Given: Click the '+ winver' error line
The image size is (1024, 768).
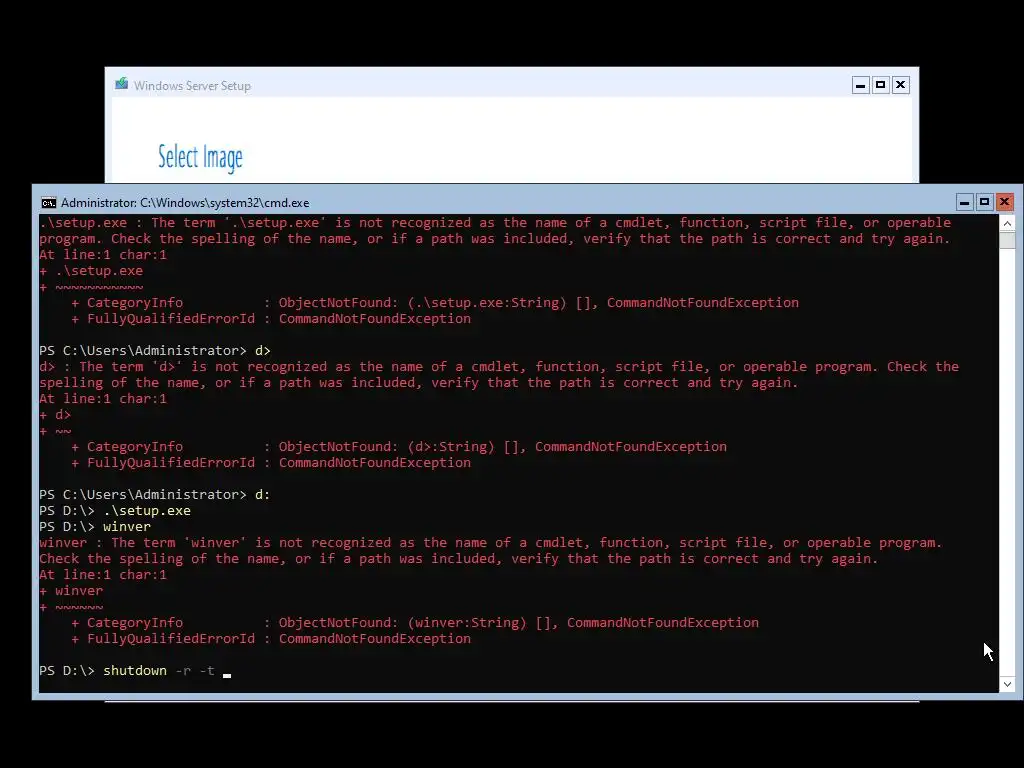Looking at the screenshot, I should coord(71,590).
